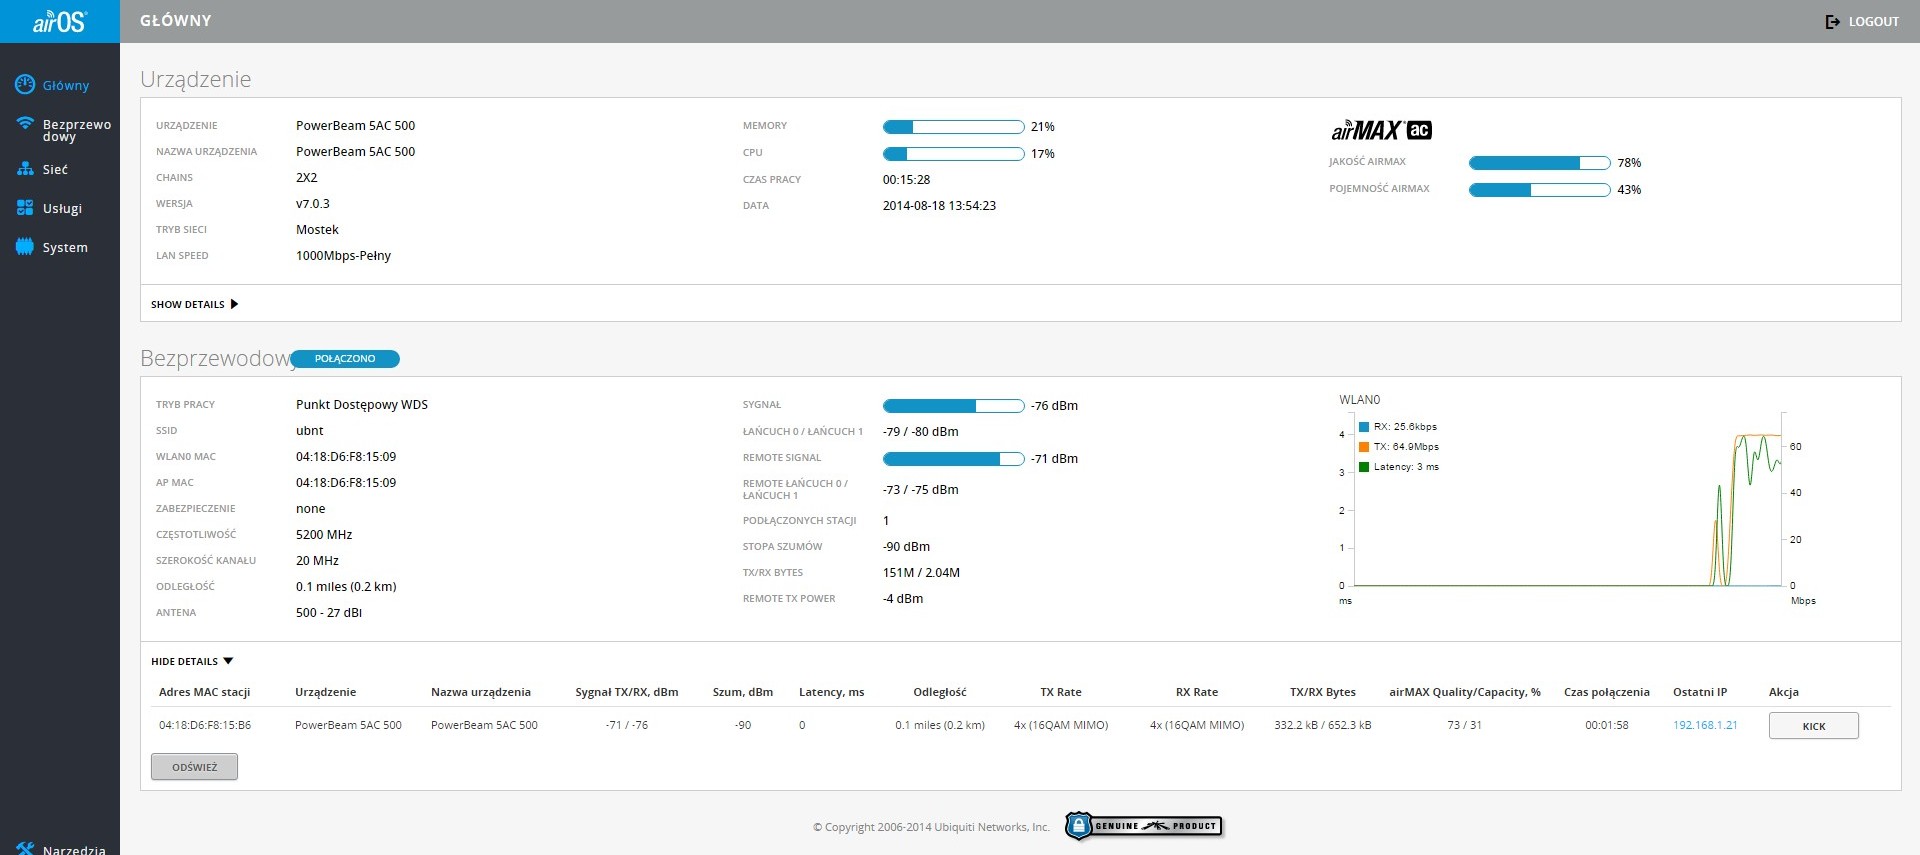Viewport: 1920px width, 855px height.
Task: Click the Pojemność airMAX capacity bar
Action: pos(1539,190)
